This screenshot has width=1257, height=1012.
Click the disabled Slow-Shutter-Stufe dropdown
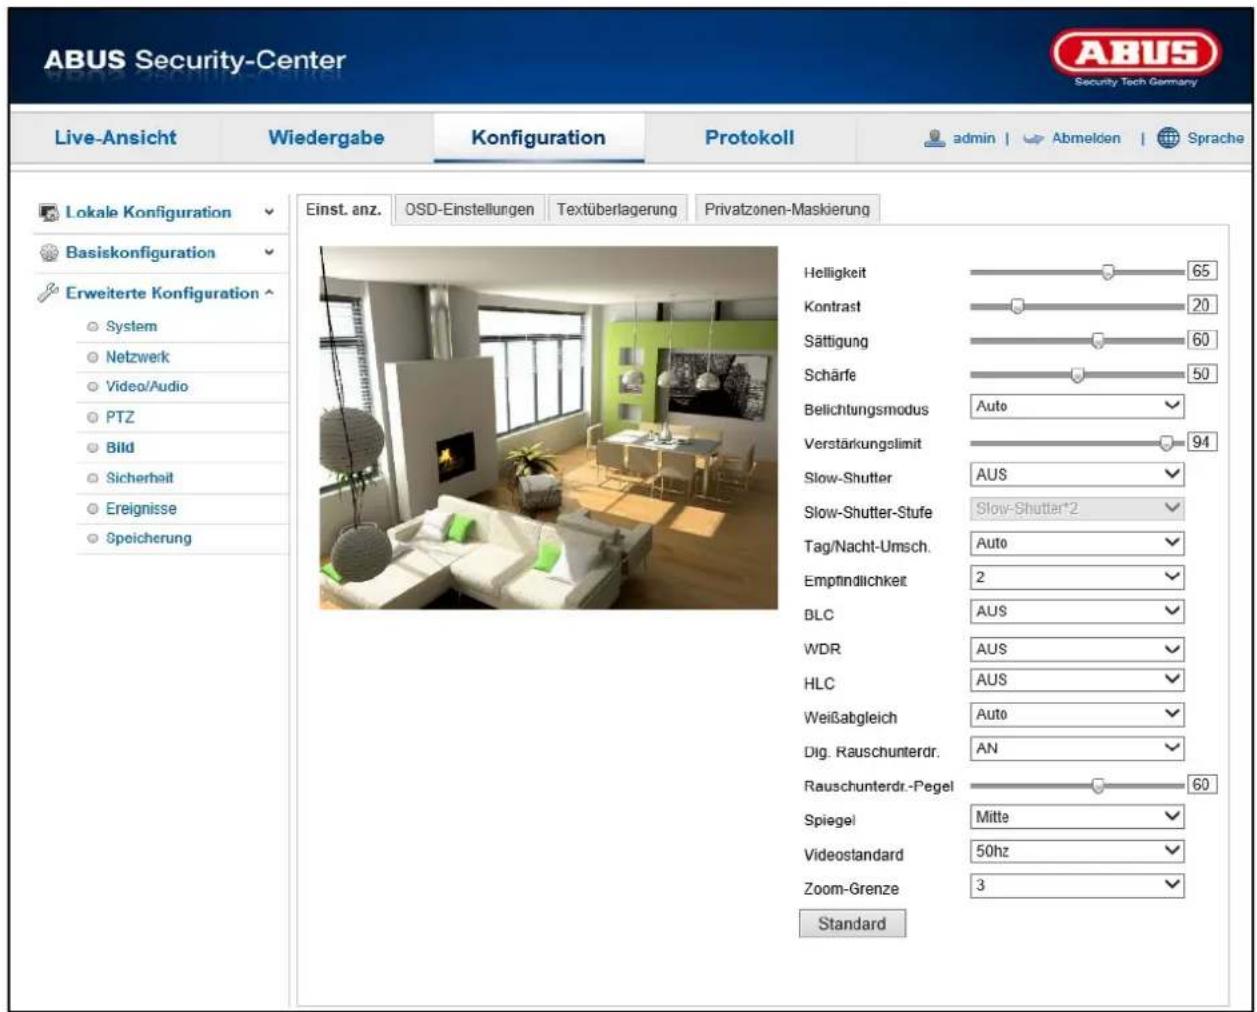tap(1077, 509)
